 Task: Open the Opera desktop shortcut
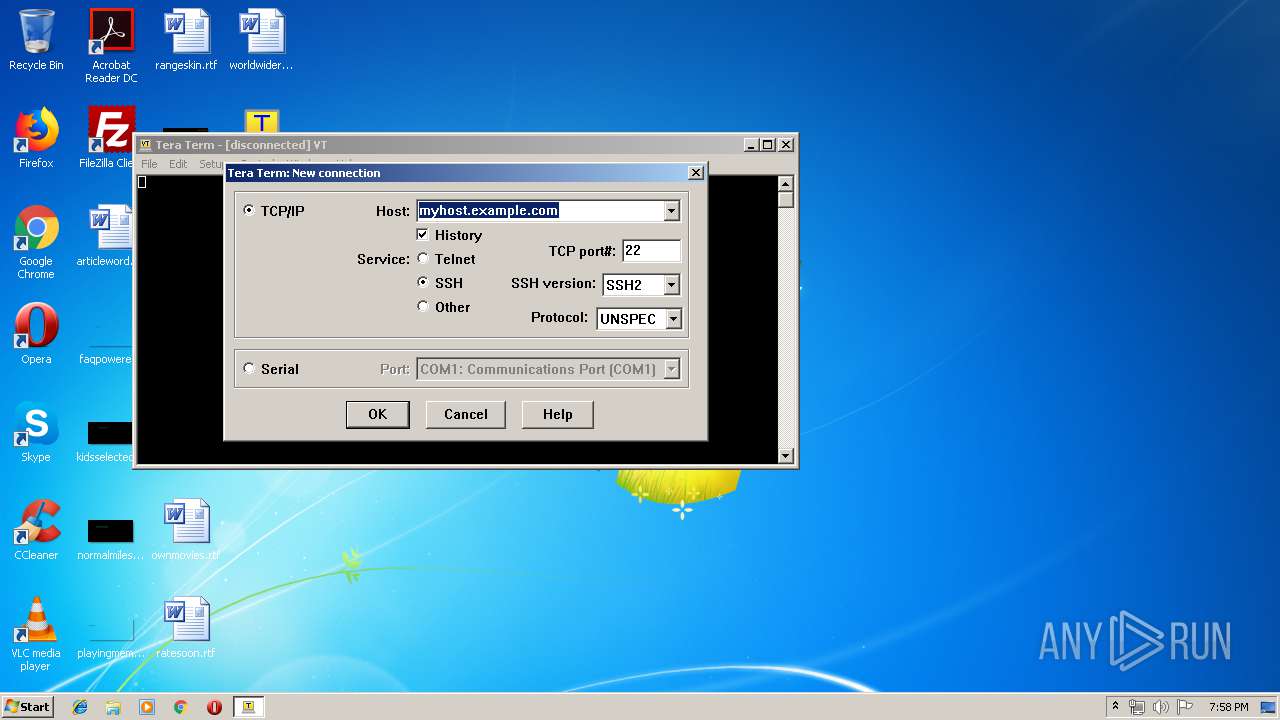36,334
